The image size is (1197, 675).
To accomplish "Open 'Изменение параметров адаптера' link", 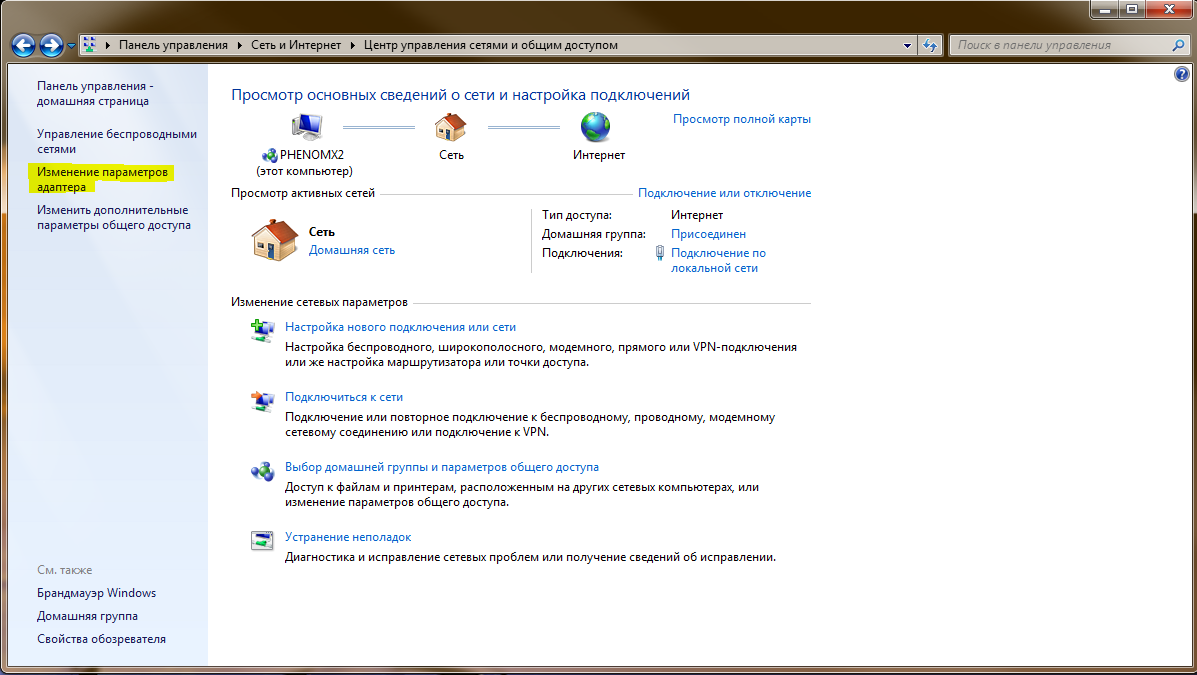I will click(x=102, y=179).
